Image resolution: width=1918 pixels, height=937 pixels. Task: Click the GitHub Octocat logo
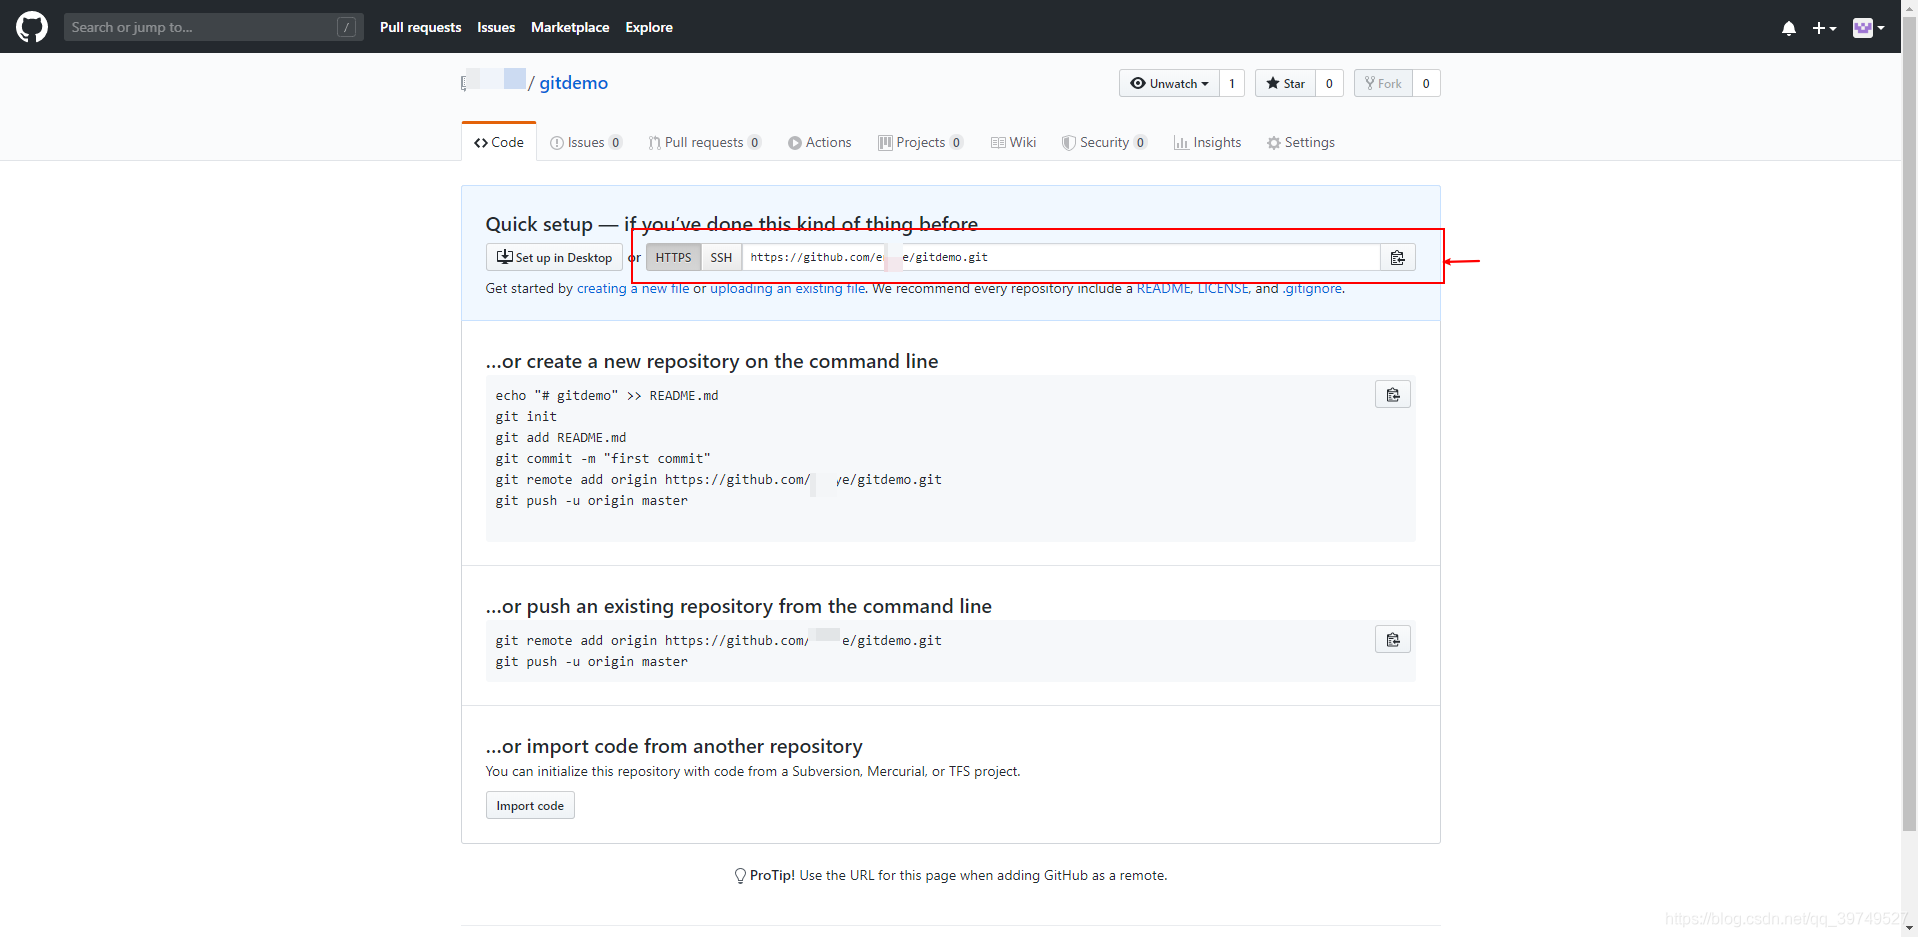(32, 27)
